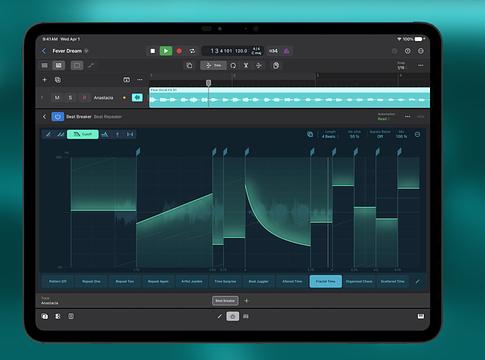Open the browser view button
The image size is (485, 360).
coord(45,65)
